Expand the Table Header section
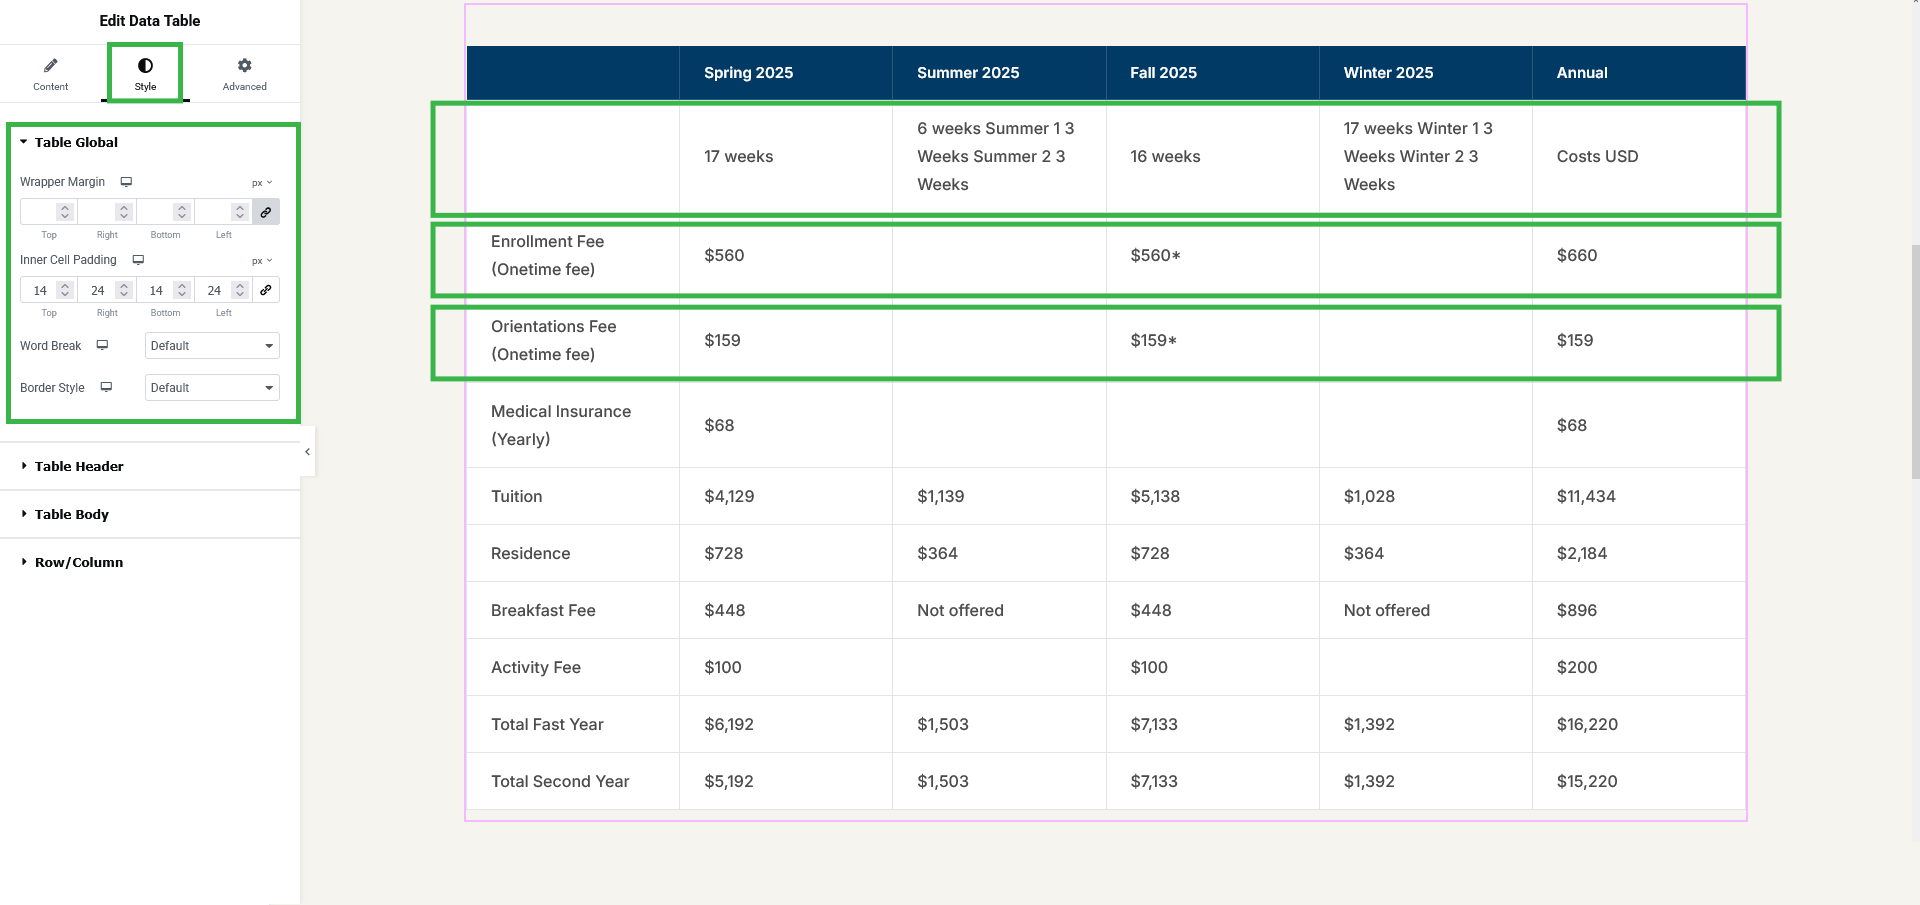1920x905 pixels. tap(79, 466)
